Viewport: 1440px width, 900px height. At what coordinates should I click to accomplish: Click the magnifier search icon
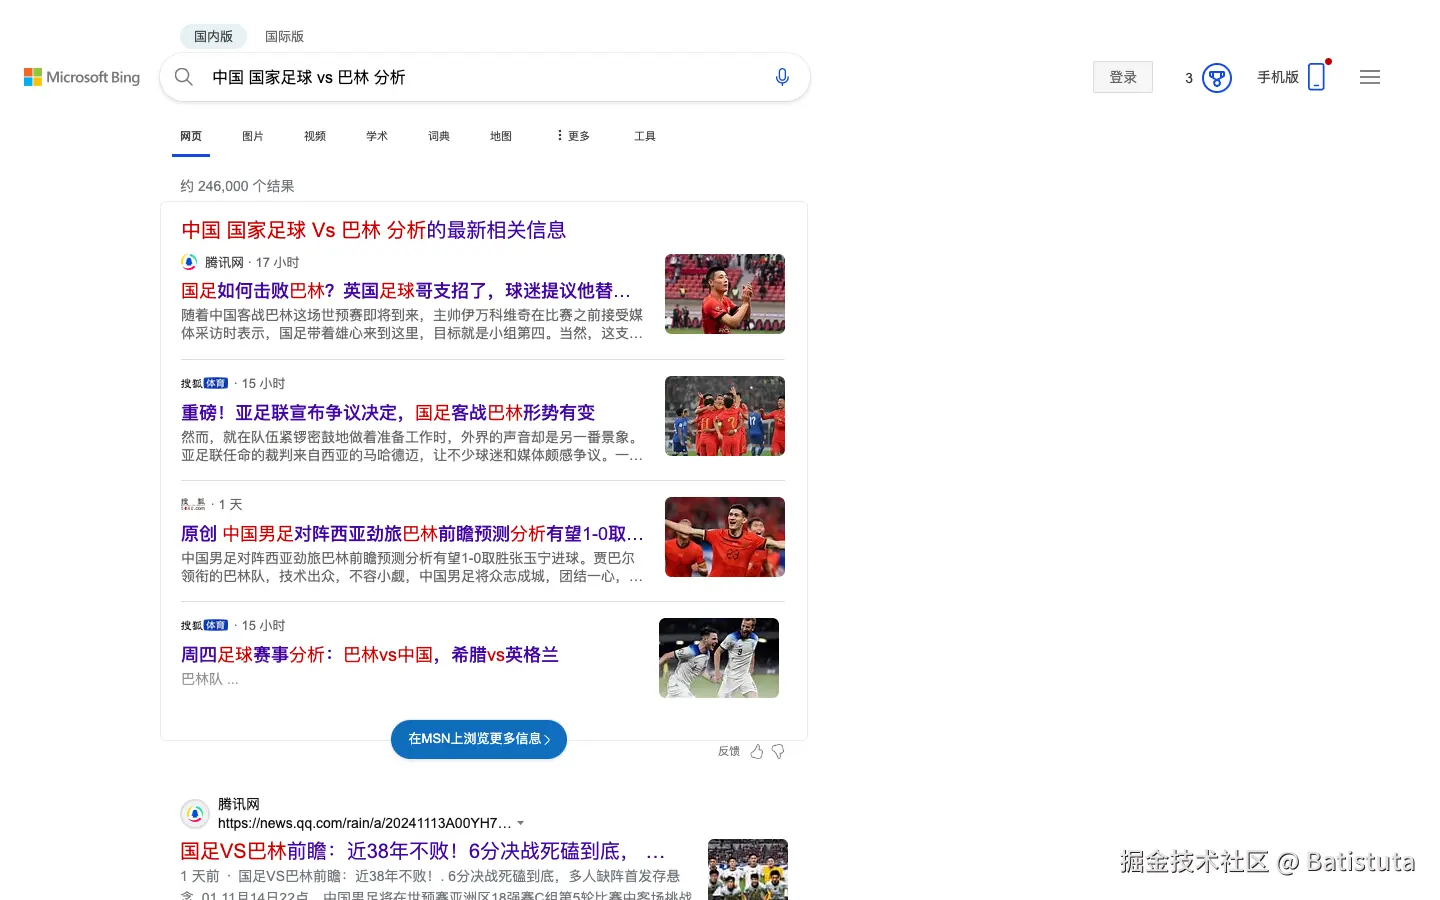(184, 77)
